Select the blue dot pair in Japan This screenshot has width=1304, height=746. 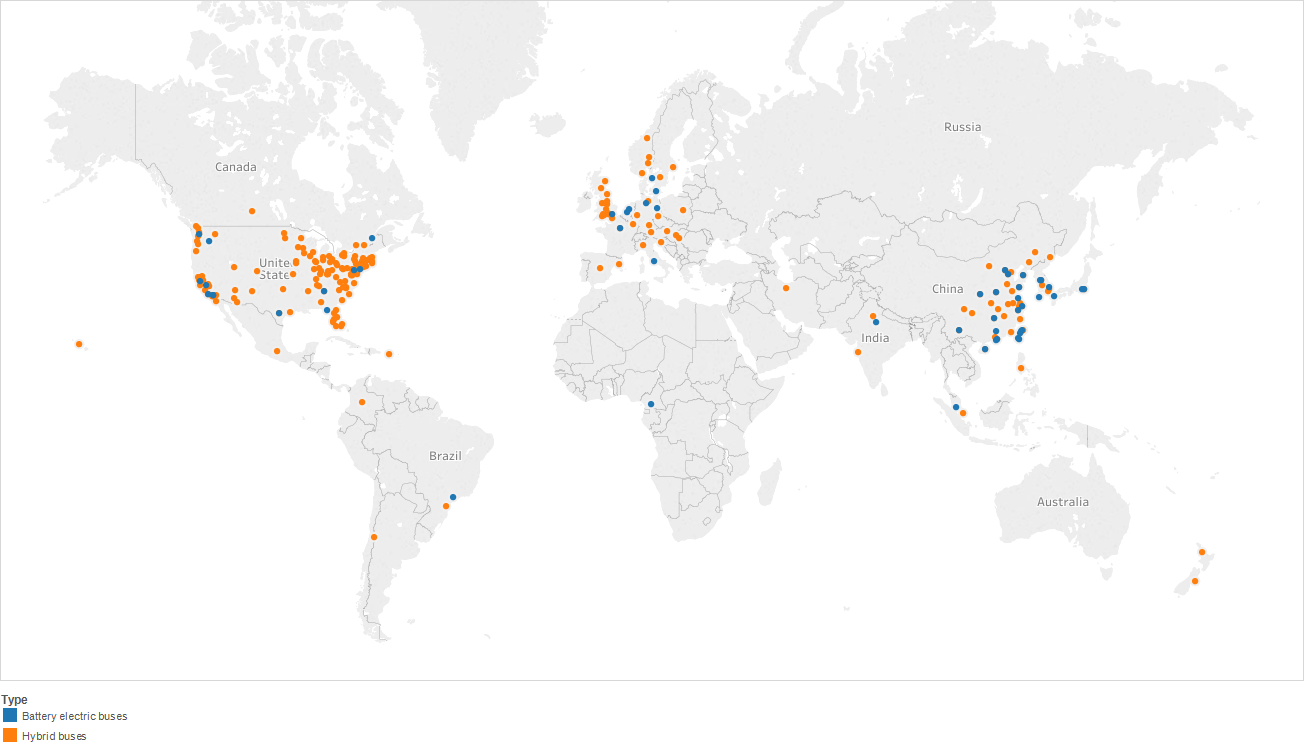click(1083, 289)
